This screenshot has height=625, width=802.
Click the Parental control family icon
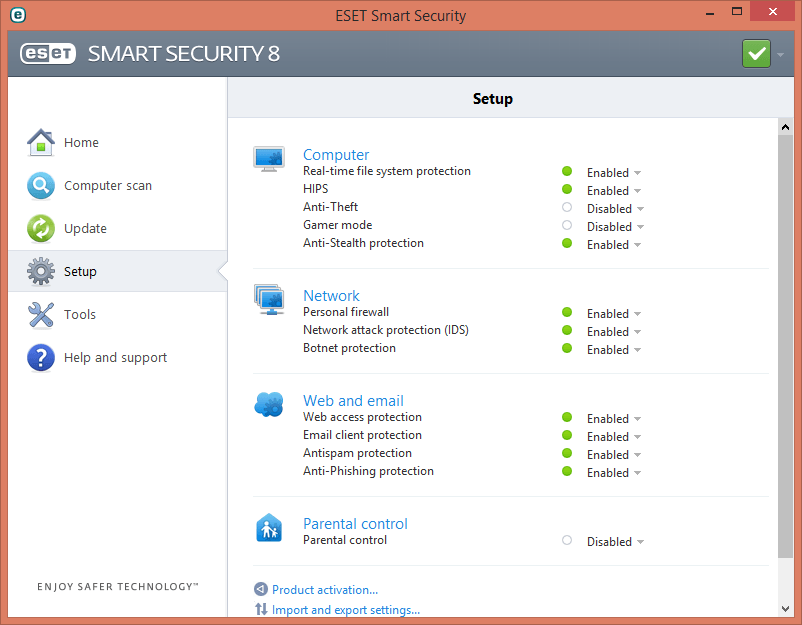[x=269, y=528]
